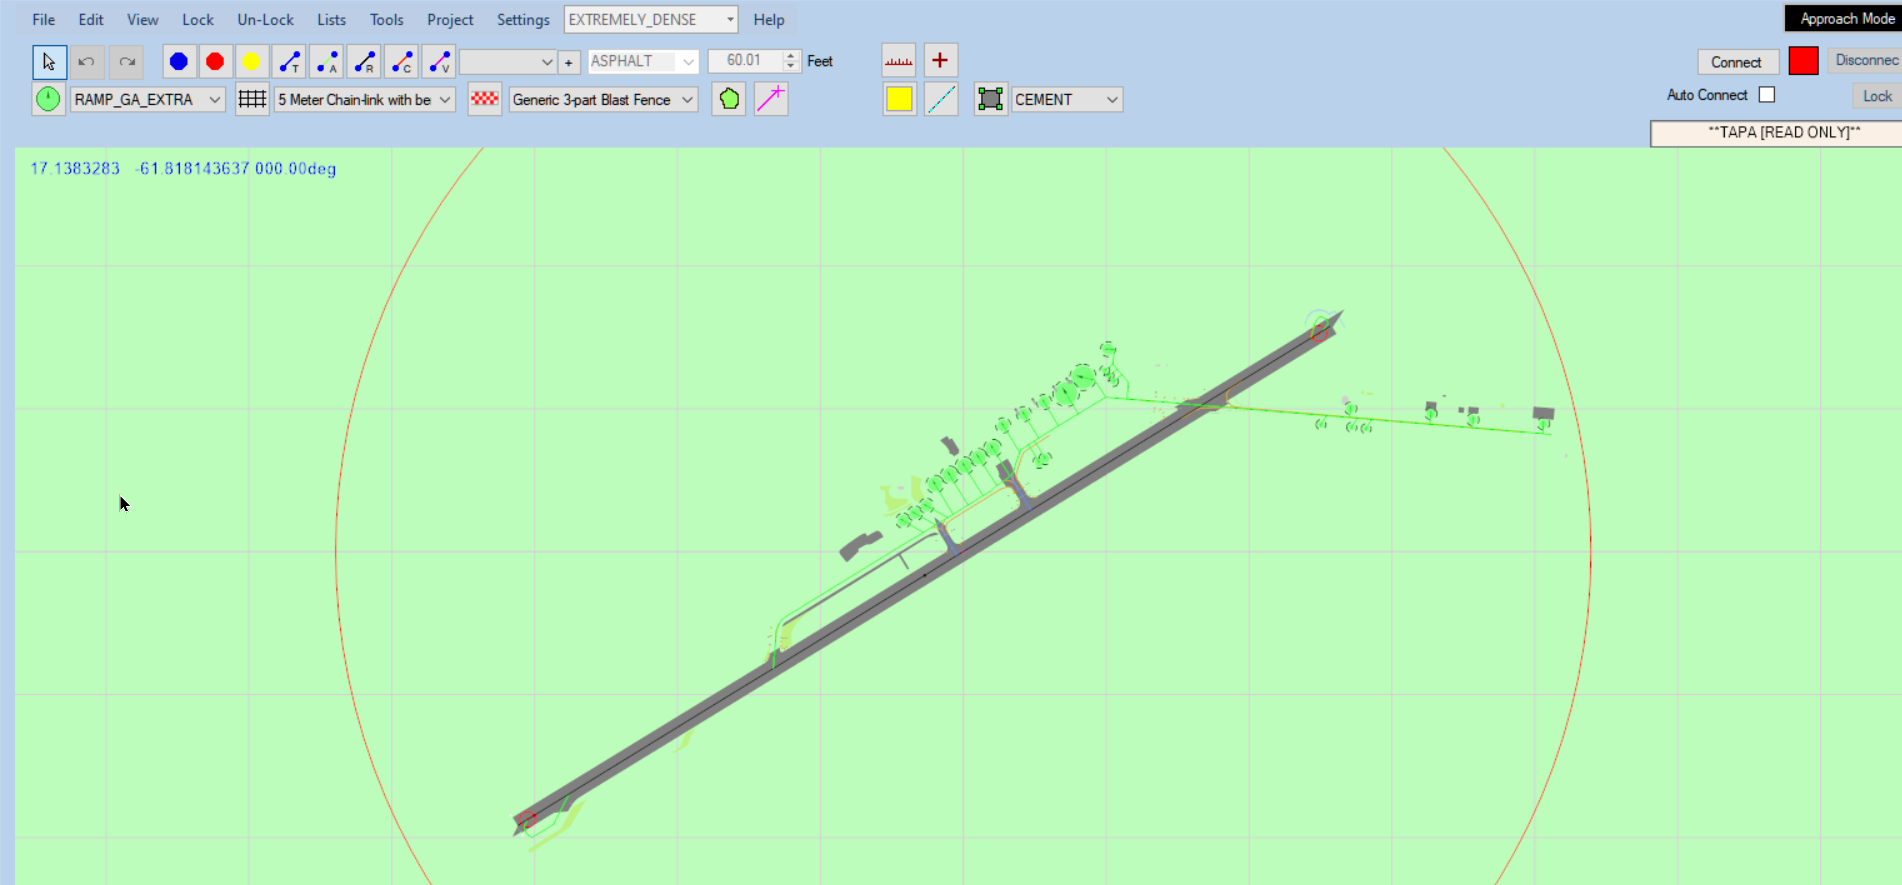
Task: Click the 60.01 feet width field
Action: pos(744,61)
